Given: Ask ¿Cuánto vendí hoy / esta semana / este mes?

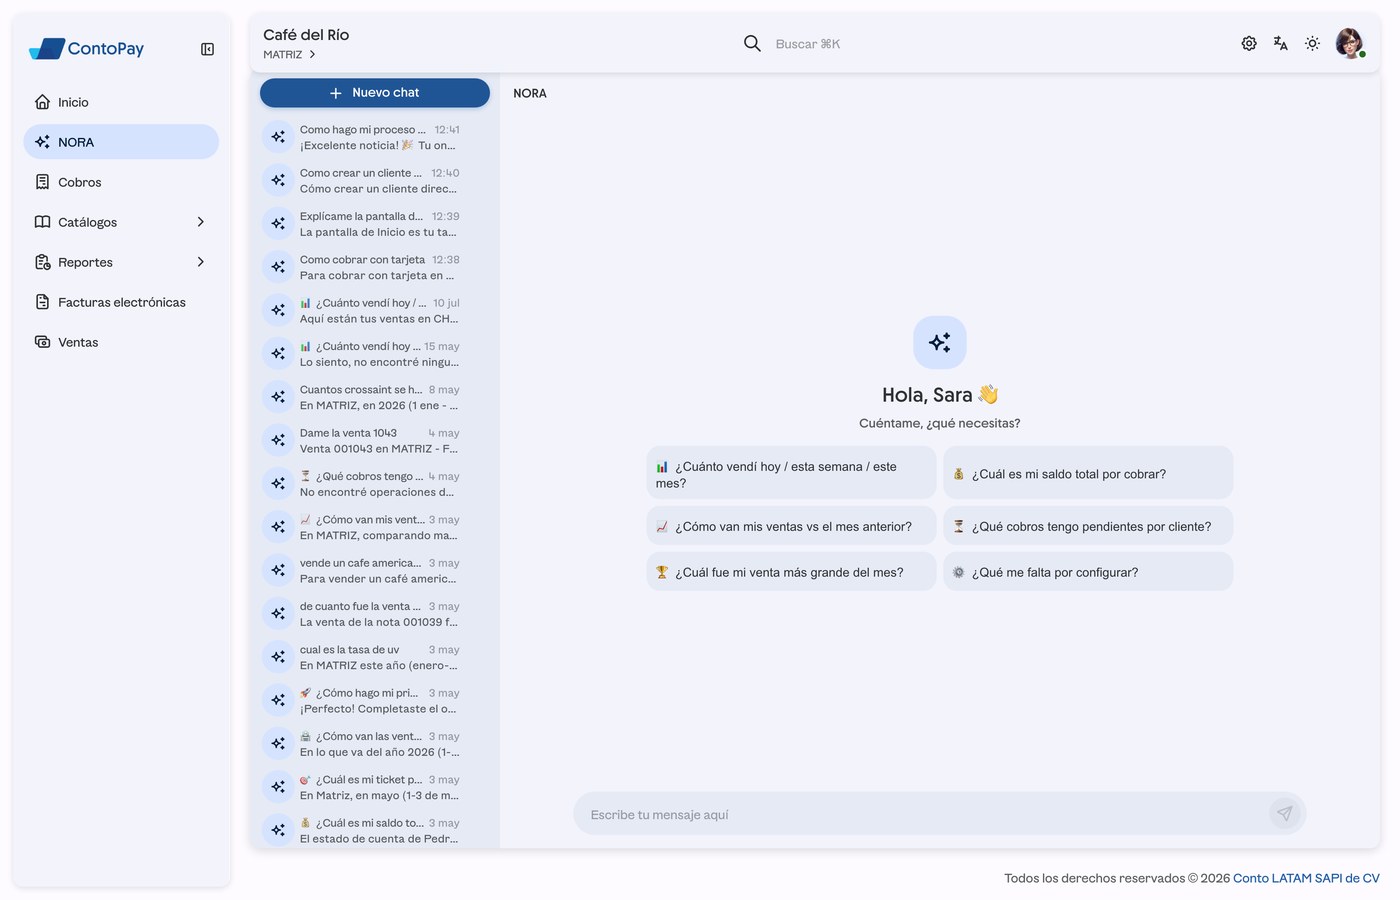Looking at the screenshot, I should 791,473.
